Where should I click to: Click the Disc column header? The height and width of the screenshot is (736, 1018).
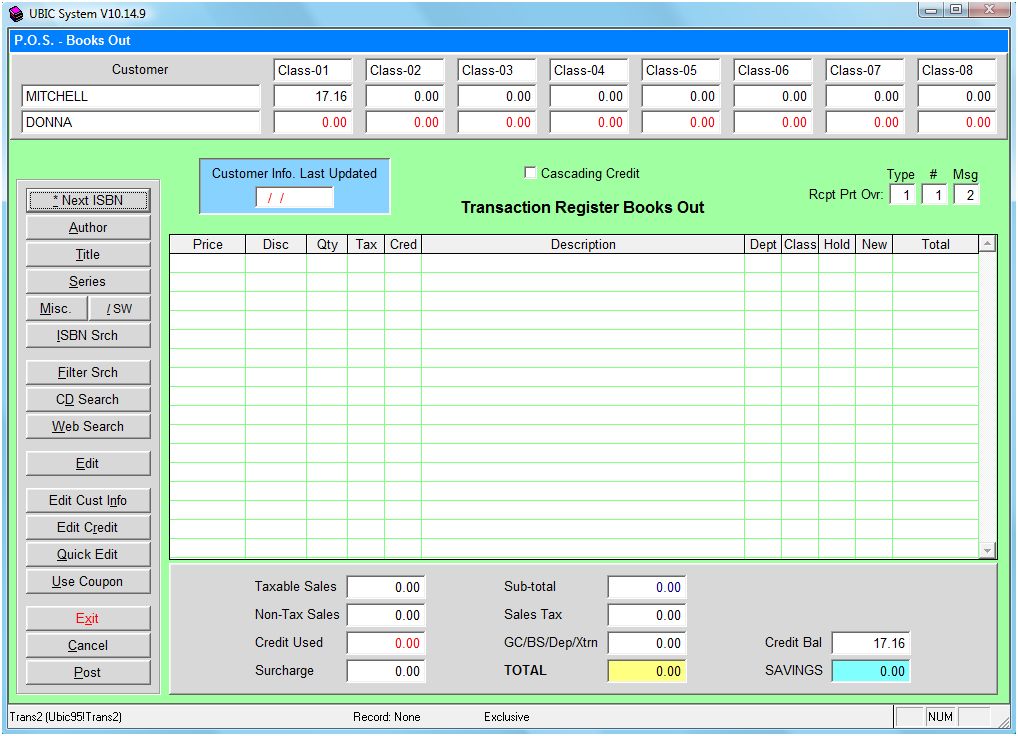click(x=276, y=244)
